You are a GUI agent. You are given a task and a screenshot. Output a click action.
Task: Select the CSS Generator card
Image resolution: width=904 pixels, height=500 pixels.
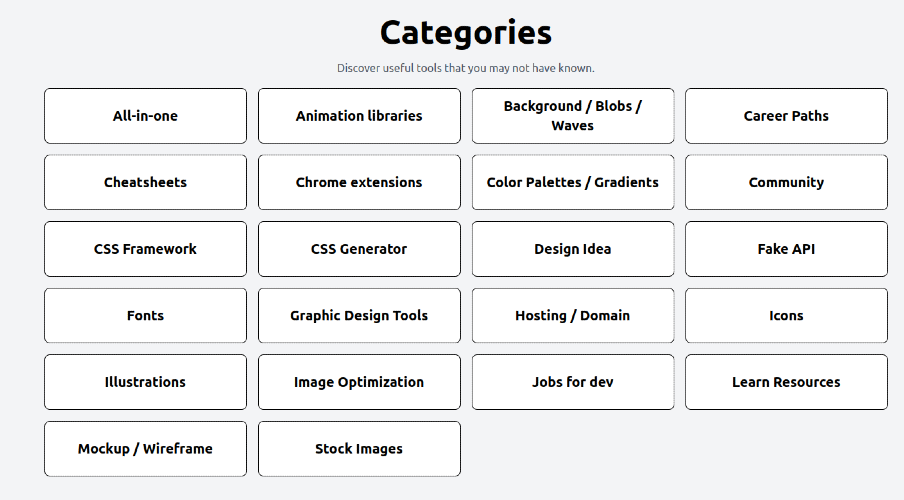tap(359, 249)
